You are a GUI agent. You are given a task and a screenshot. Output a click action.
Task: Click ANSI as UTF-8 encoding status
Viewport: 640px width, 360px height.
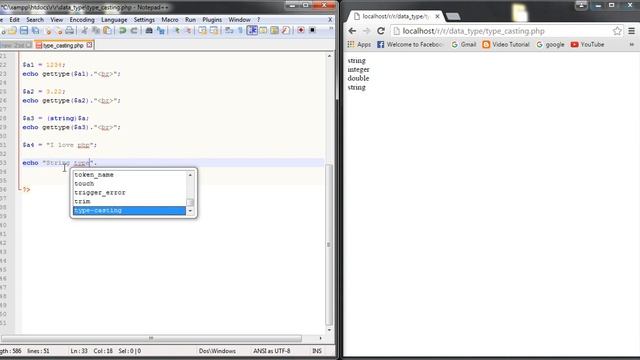(271, 351)
